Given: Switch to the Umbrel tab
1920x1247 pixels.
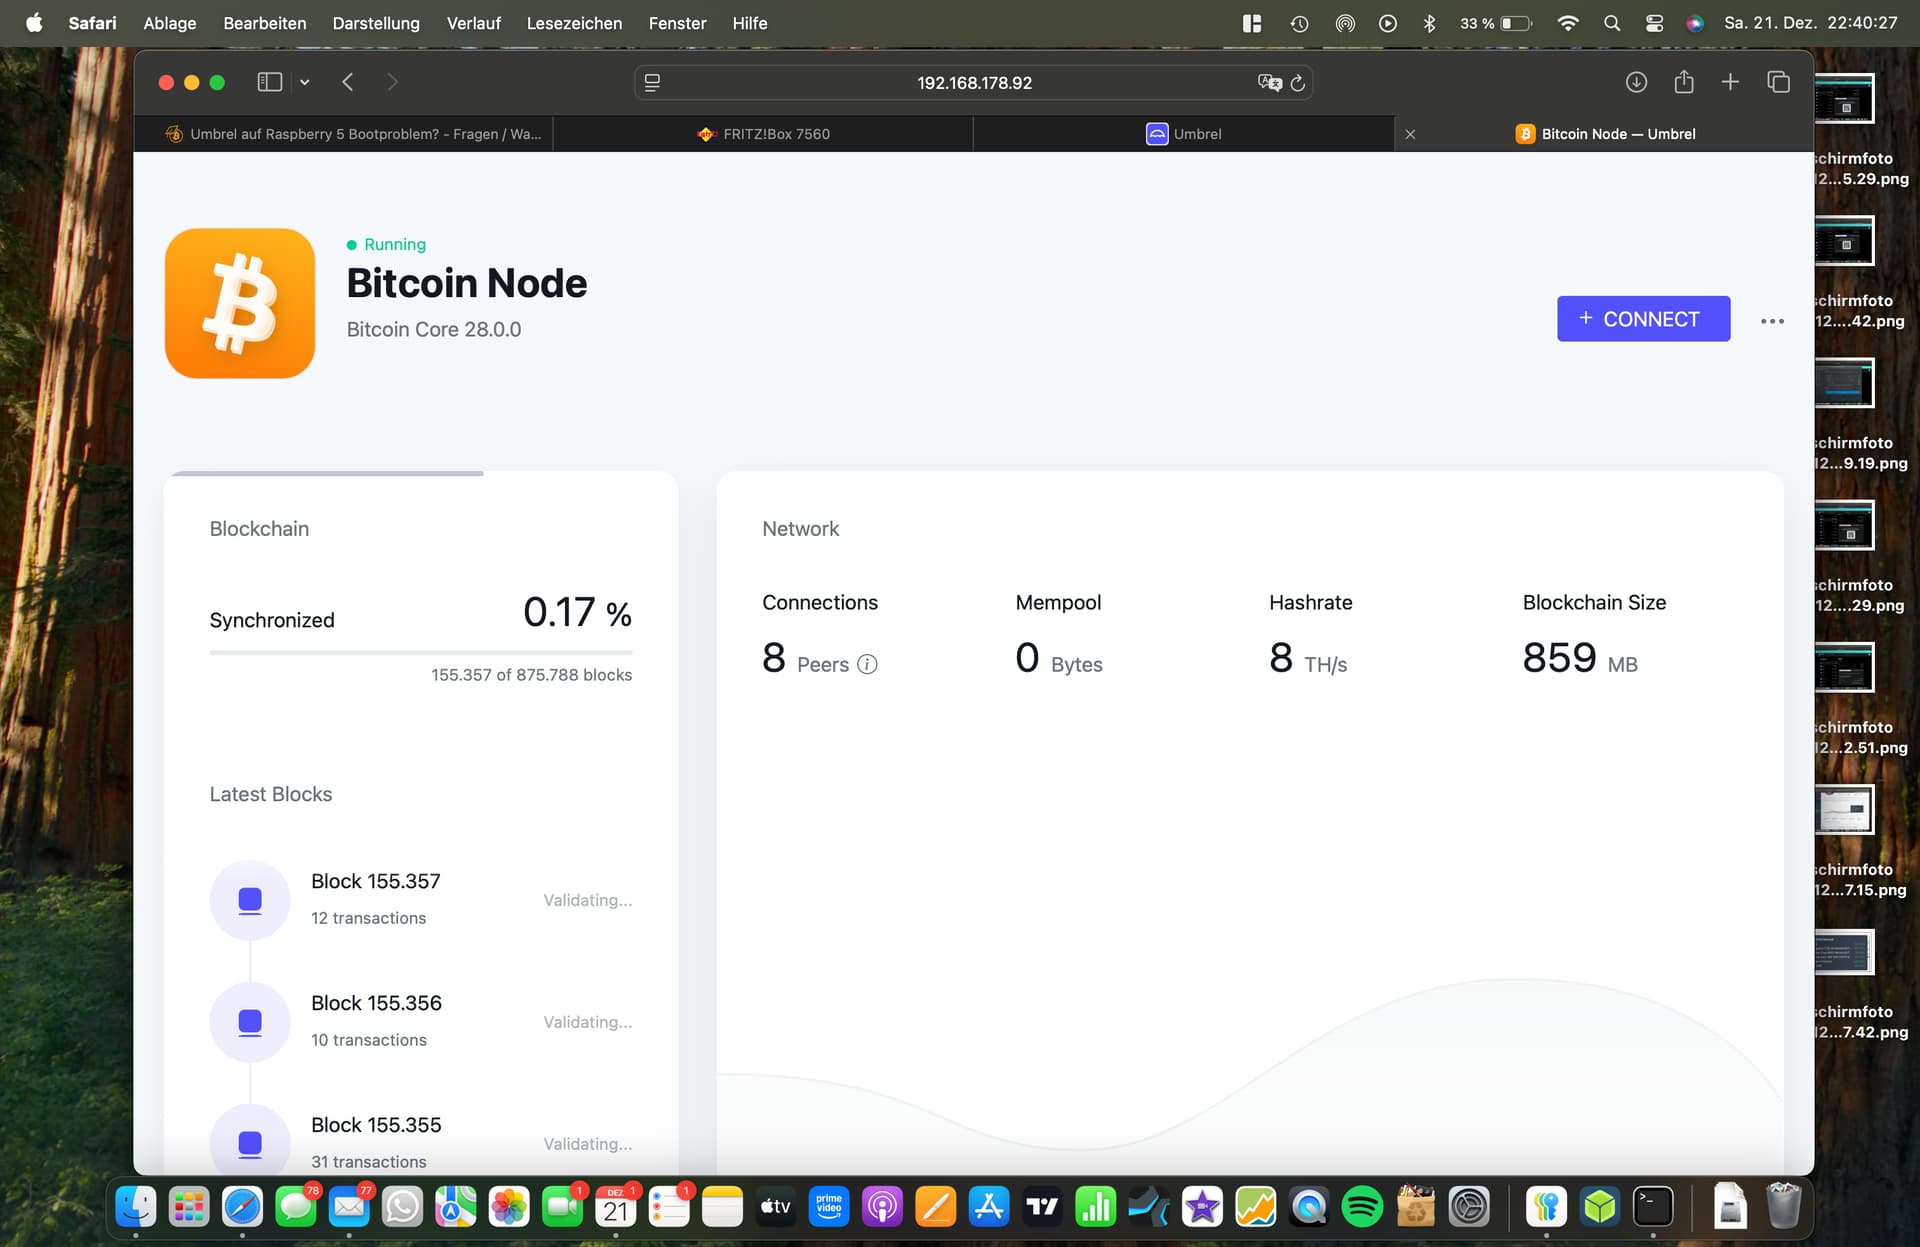Looking at the screenshot, I should (x=1184, y=134).
